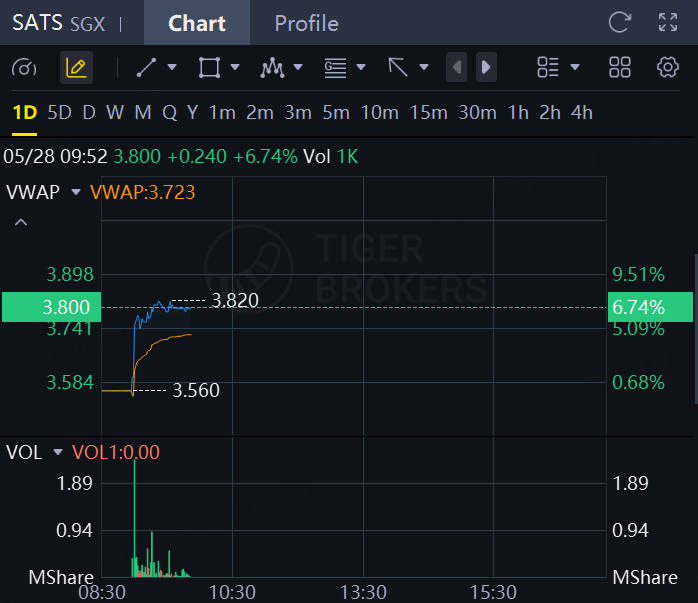Viewport: 698px width, 603px height.
Task: Click the speedometer indicator icon
Action: (x=24, y=68)
